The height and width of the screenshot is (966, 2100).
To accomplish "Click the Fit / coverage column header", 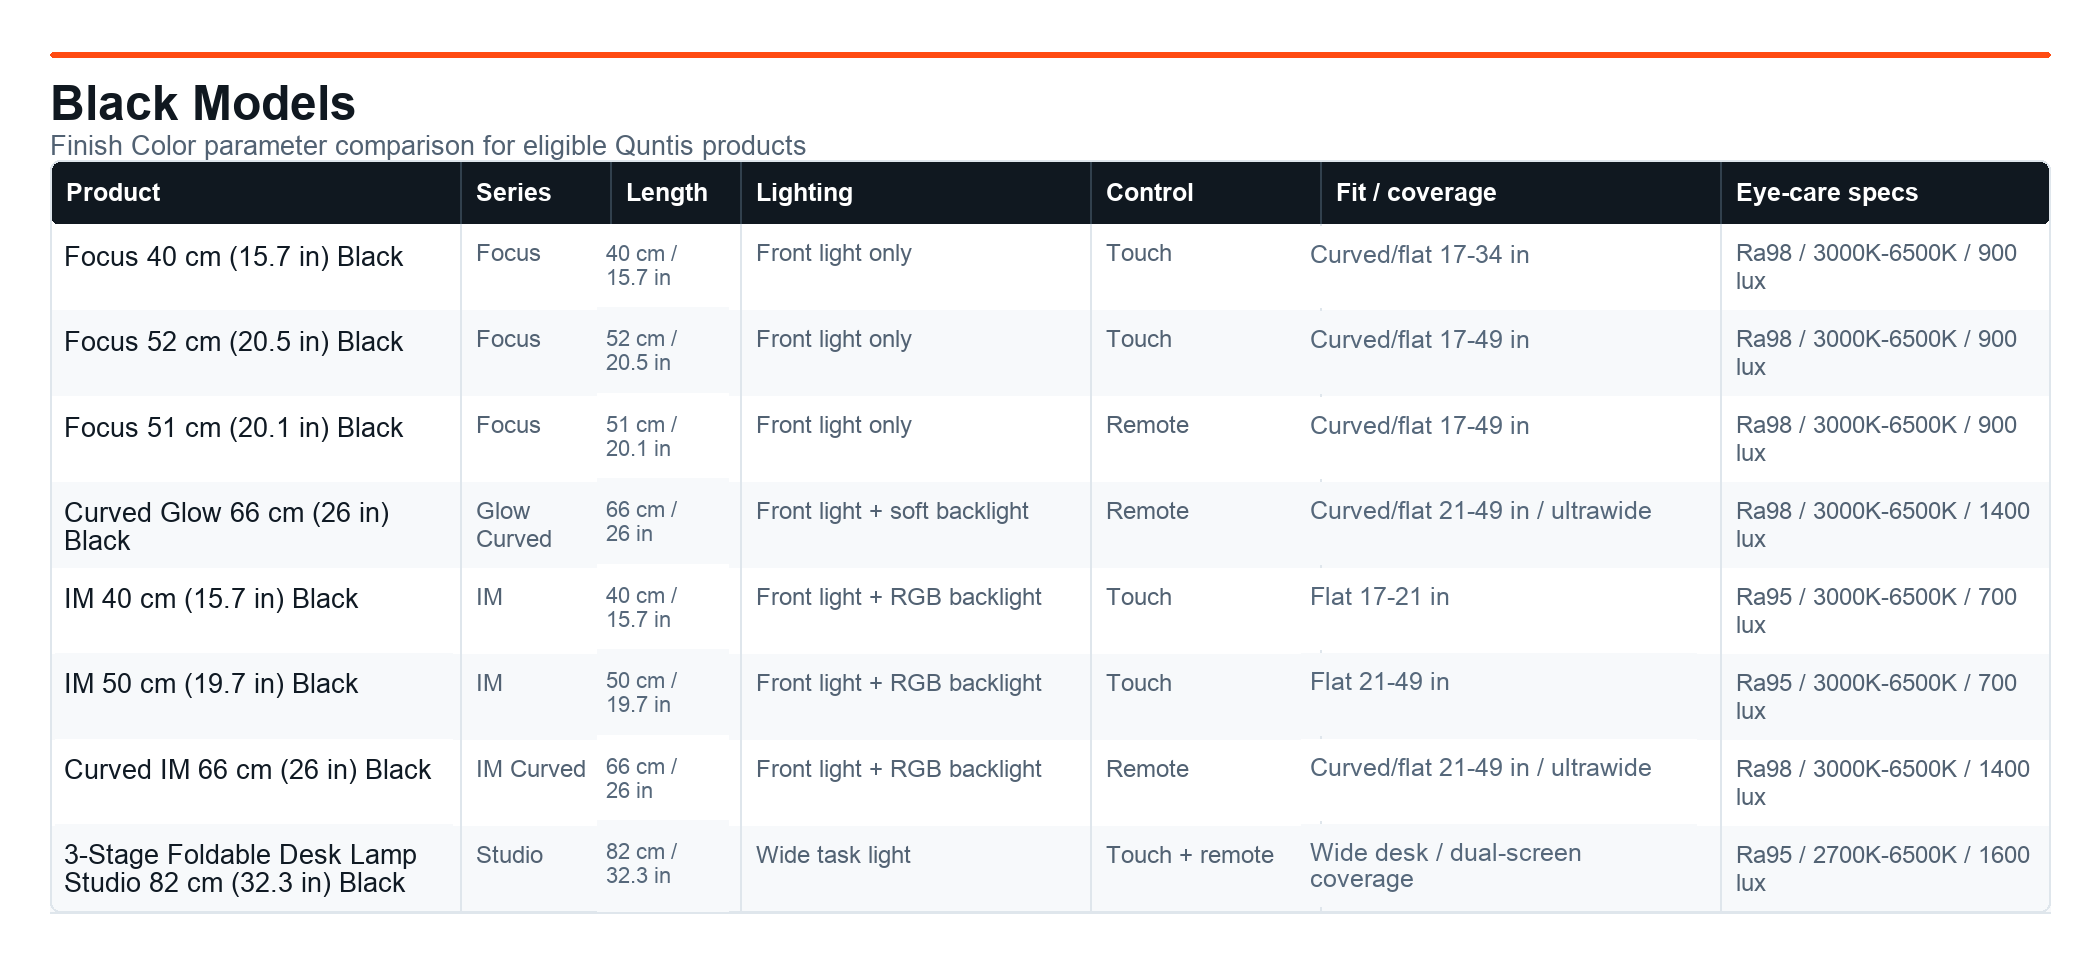I will tap(1521, 193).
